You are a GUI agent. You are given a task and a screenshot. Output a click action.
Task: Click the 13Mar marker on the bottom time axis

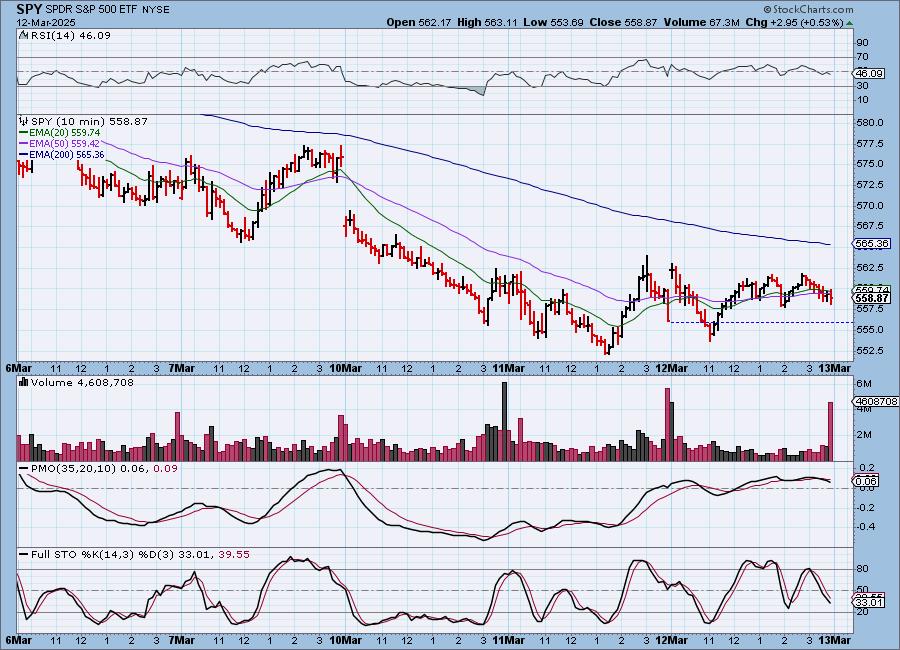click(835, 640)
